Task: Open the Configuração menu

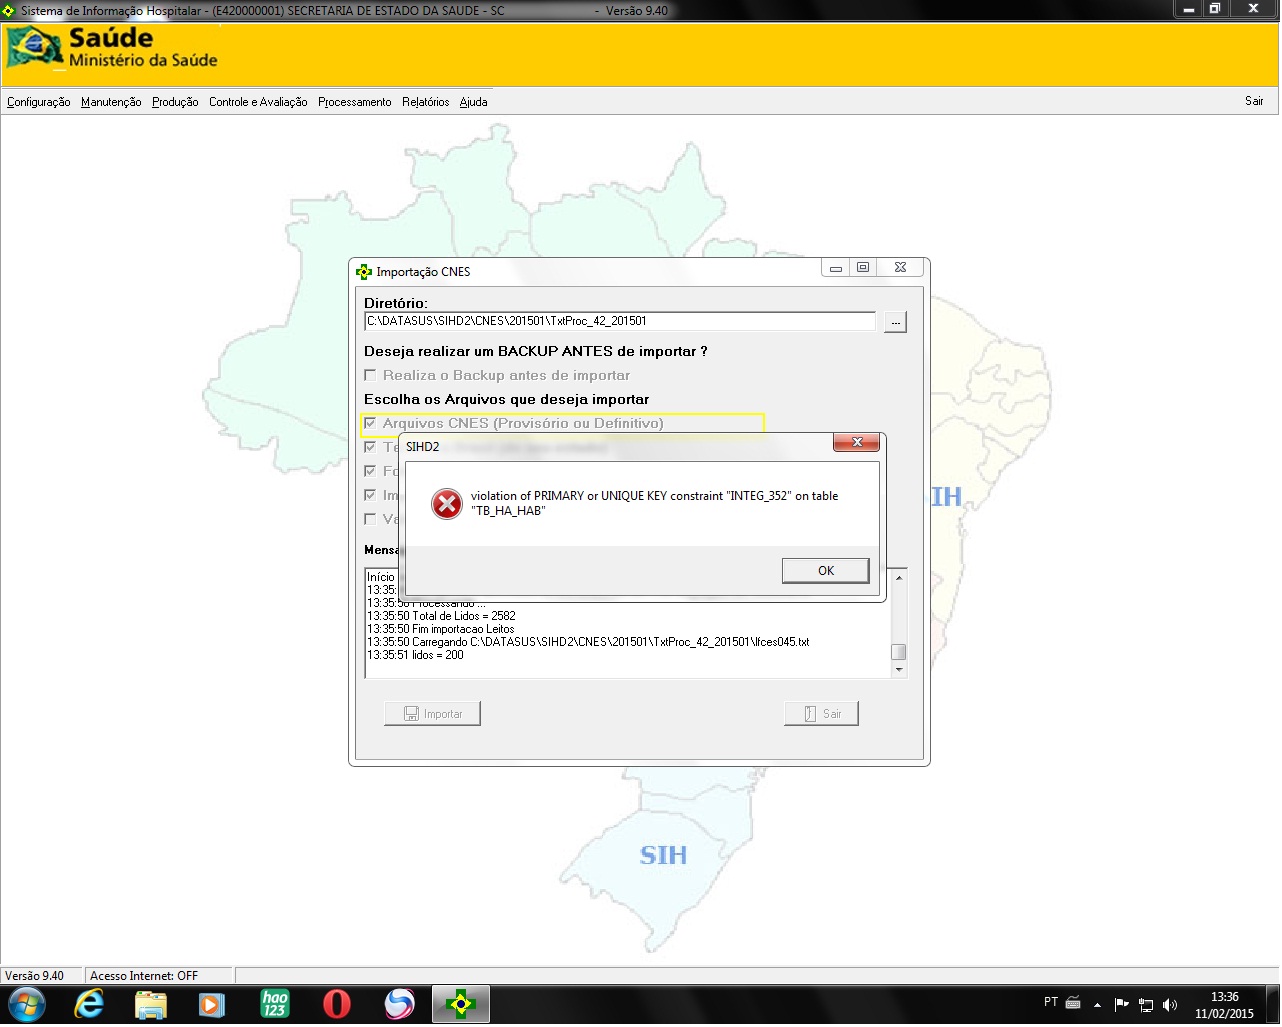Action: pos(39,102)
